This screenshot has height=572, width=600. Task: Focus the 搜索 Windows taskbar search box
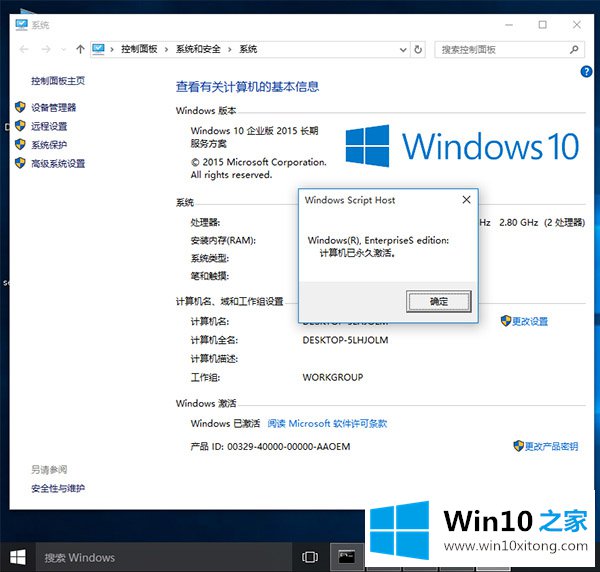[x=164, y=557]
